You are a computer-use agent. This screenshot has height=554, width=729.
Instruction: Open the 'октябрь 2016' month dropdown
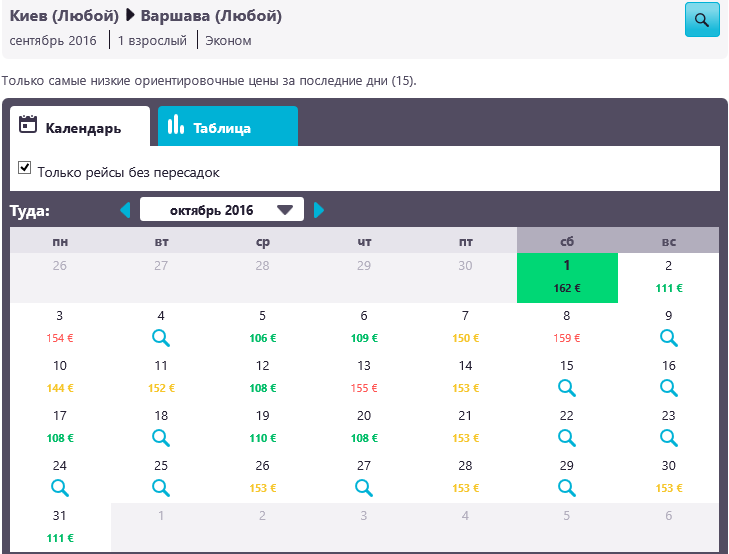click(221, 210)
